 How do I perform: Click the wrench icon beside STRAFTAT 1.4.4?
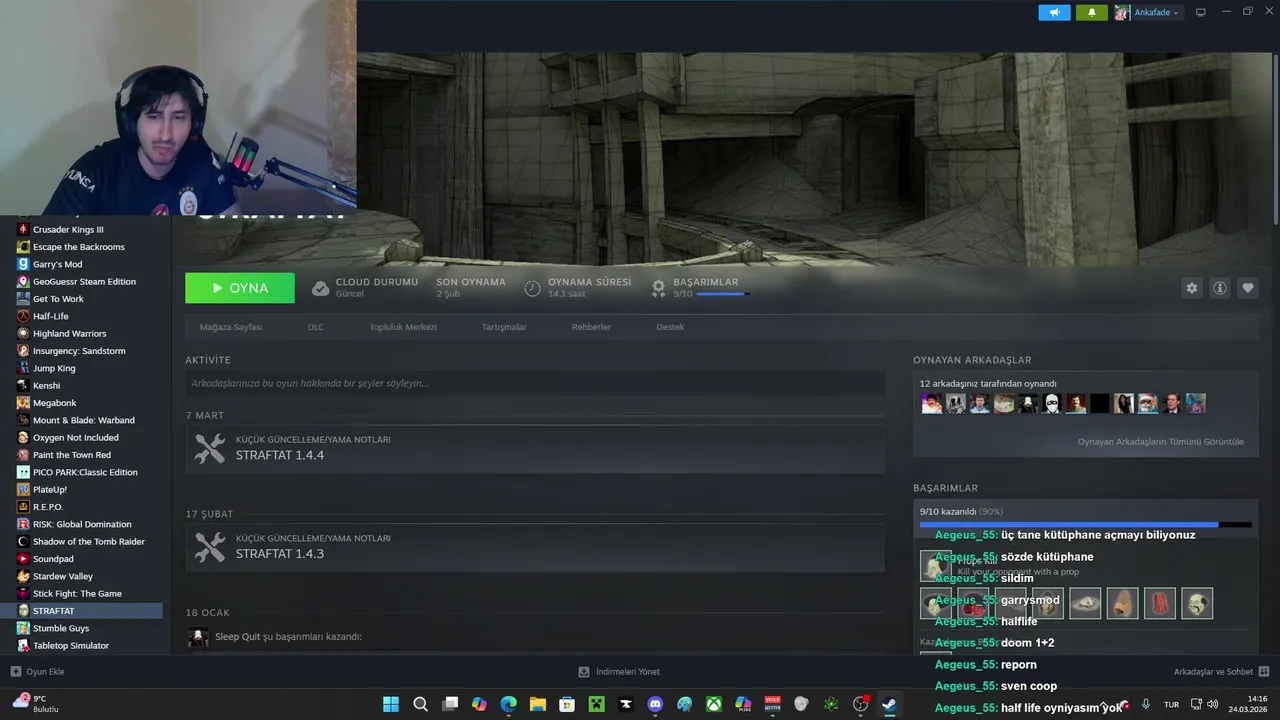coord(210,448)
